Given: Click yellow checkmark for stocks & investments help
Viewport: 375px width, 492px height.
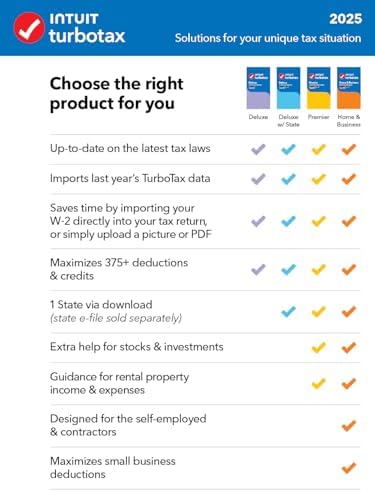Looking at the screenshot, I should [x=319, y=348].
